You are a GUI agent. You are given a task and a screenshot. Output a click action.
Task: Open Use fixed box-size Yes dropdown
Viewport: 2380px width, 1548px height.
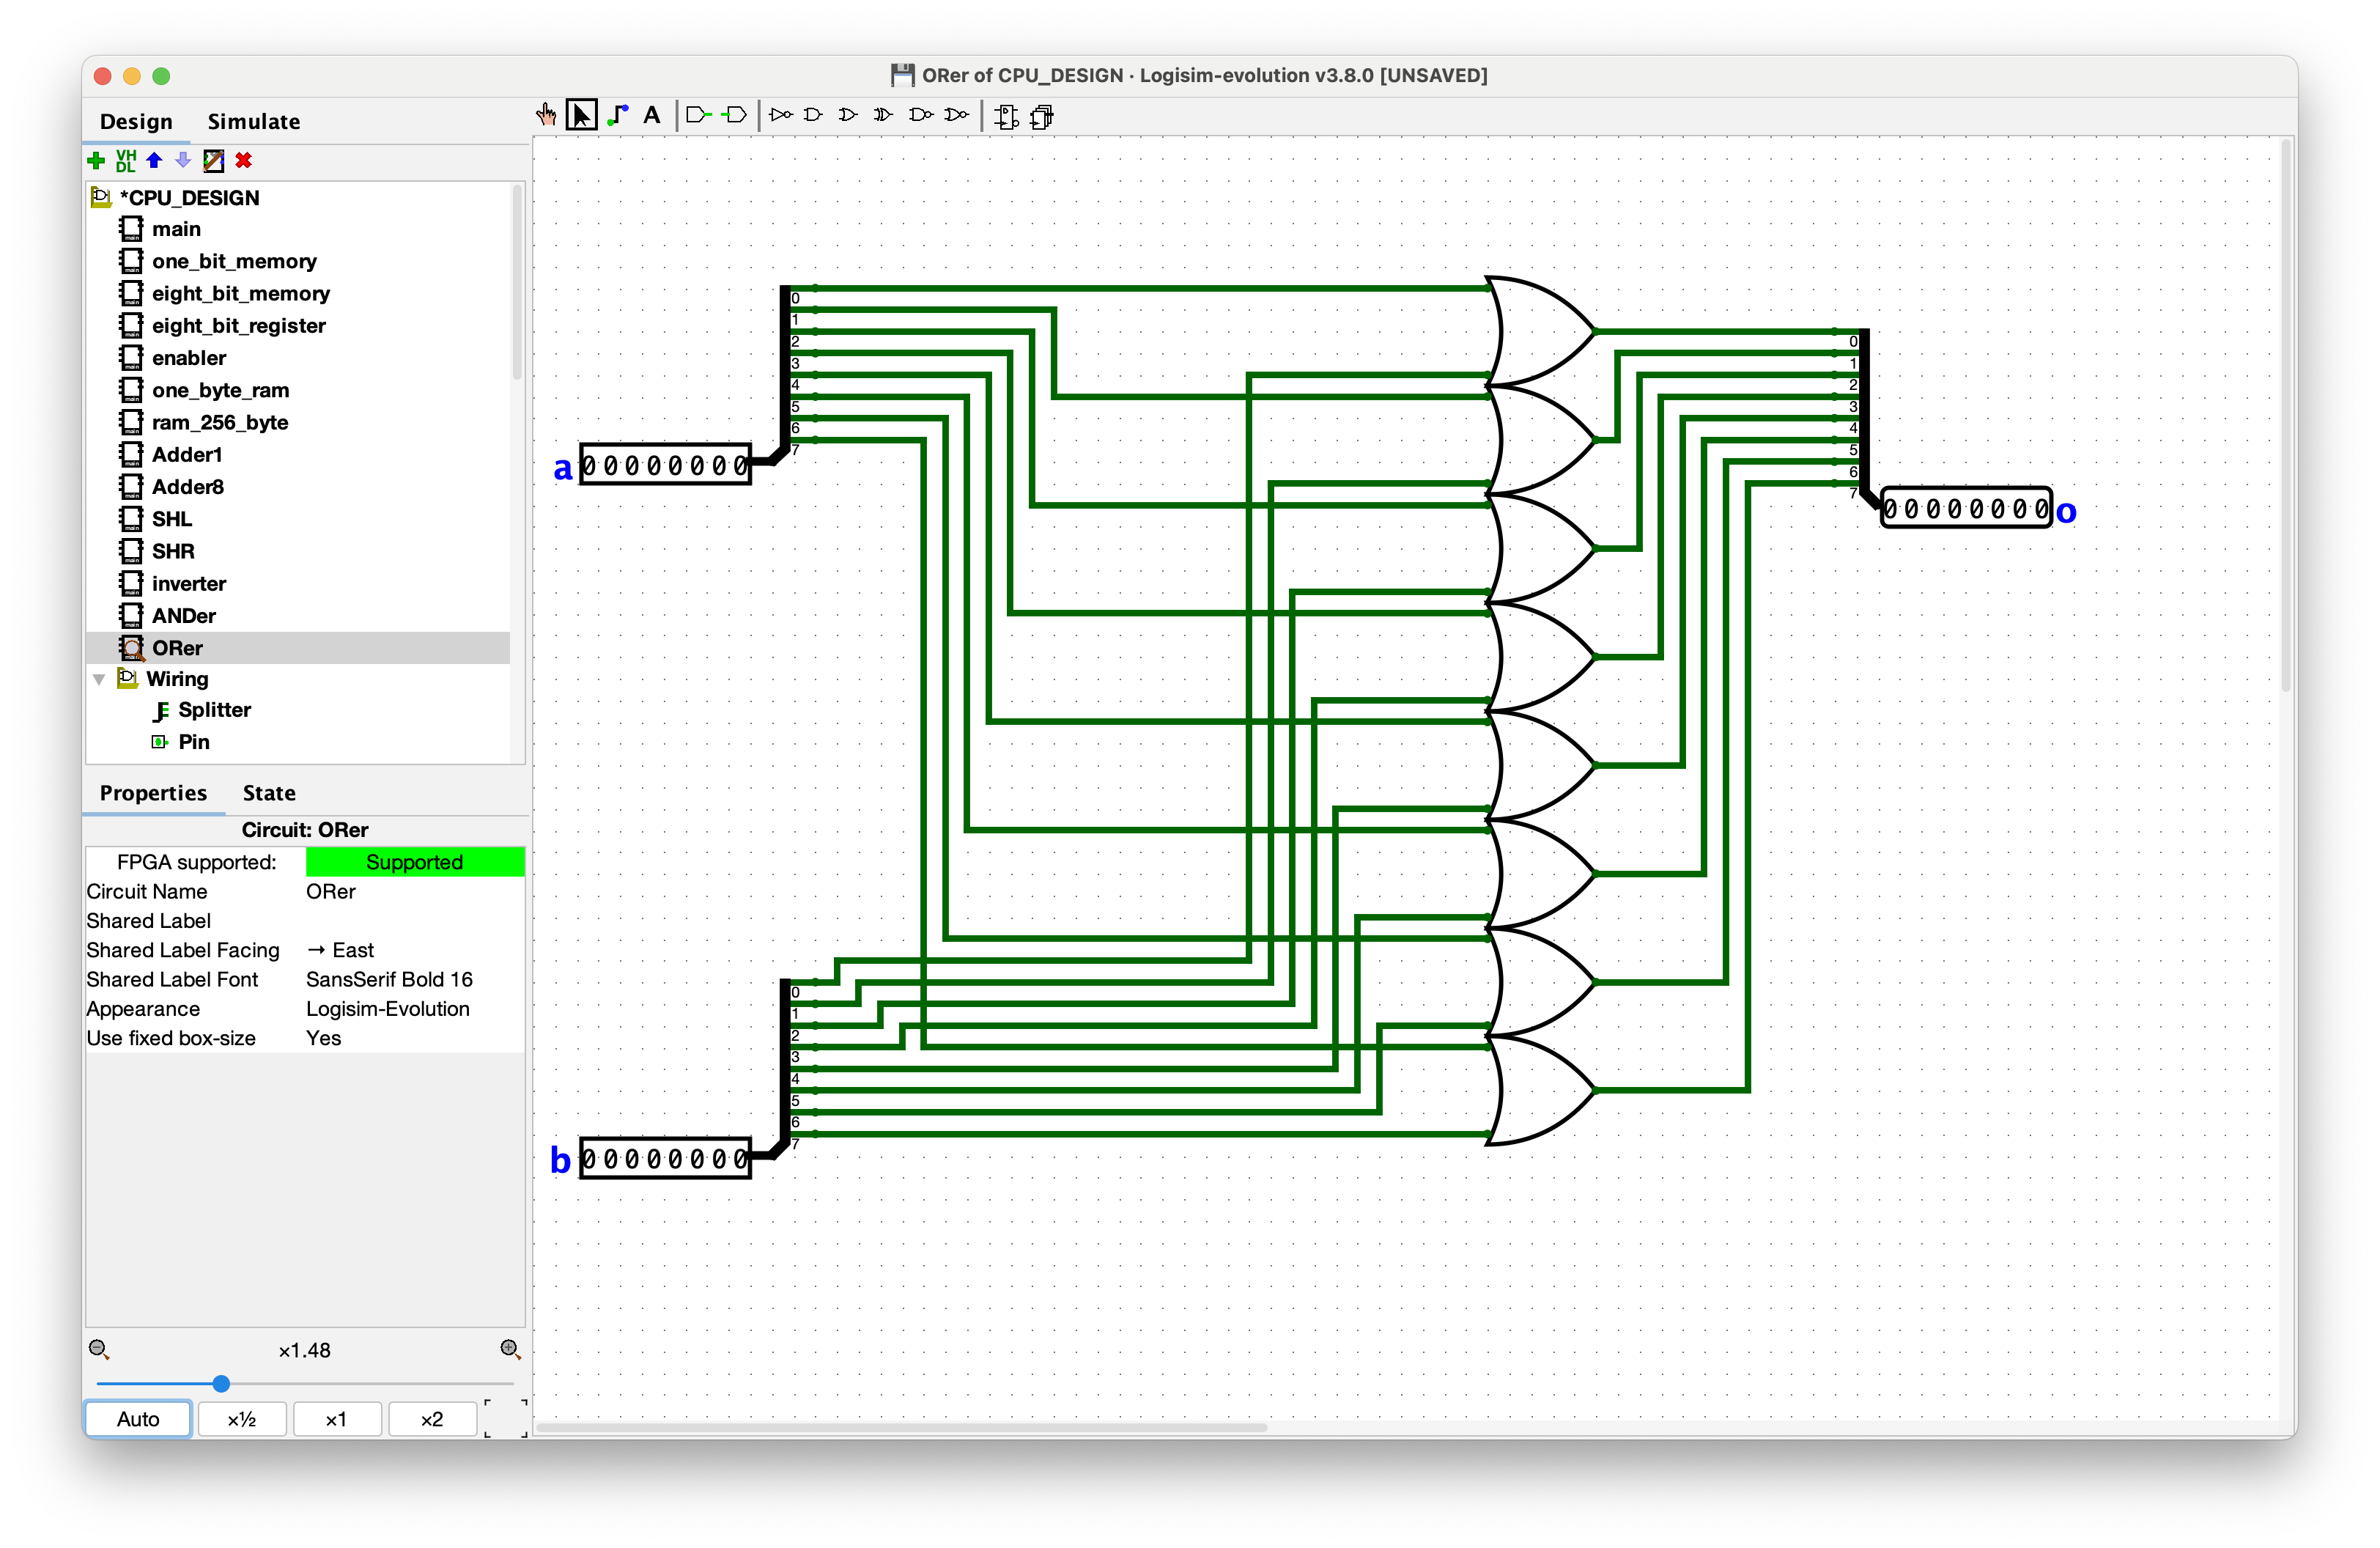414,1038
